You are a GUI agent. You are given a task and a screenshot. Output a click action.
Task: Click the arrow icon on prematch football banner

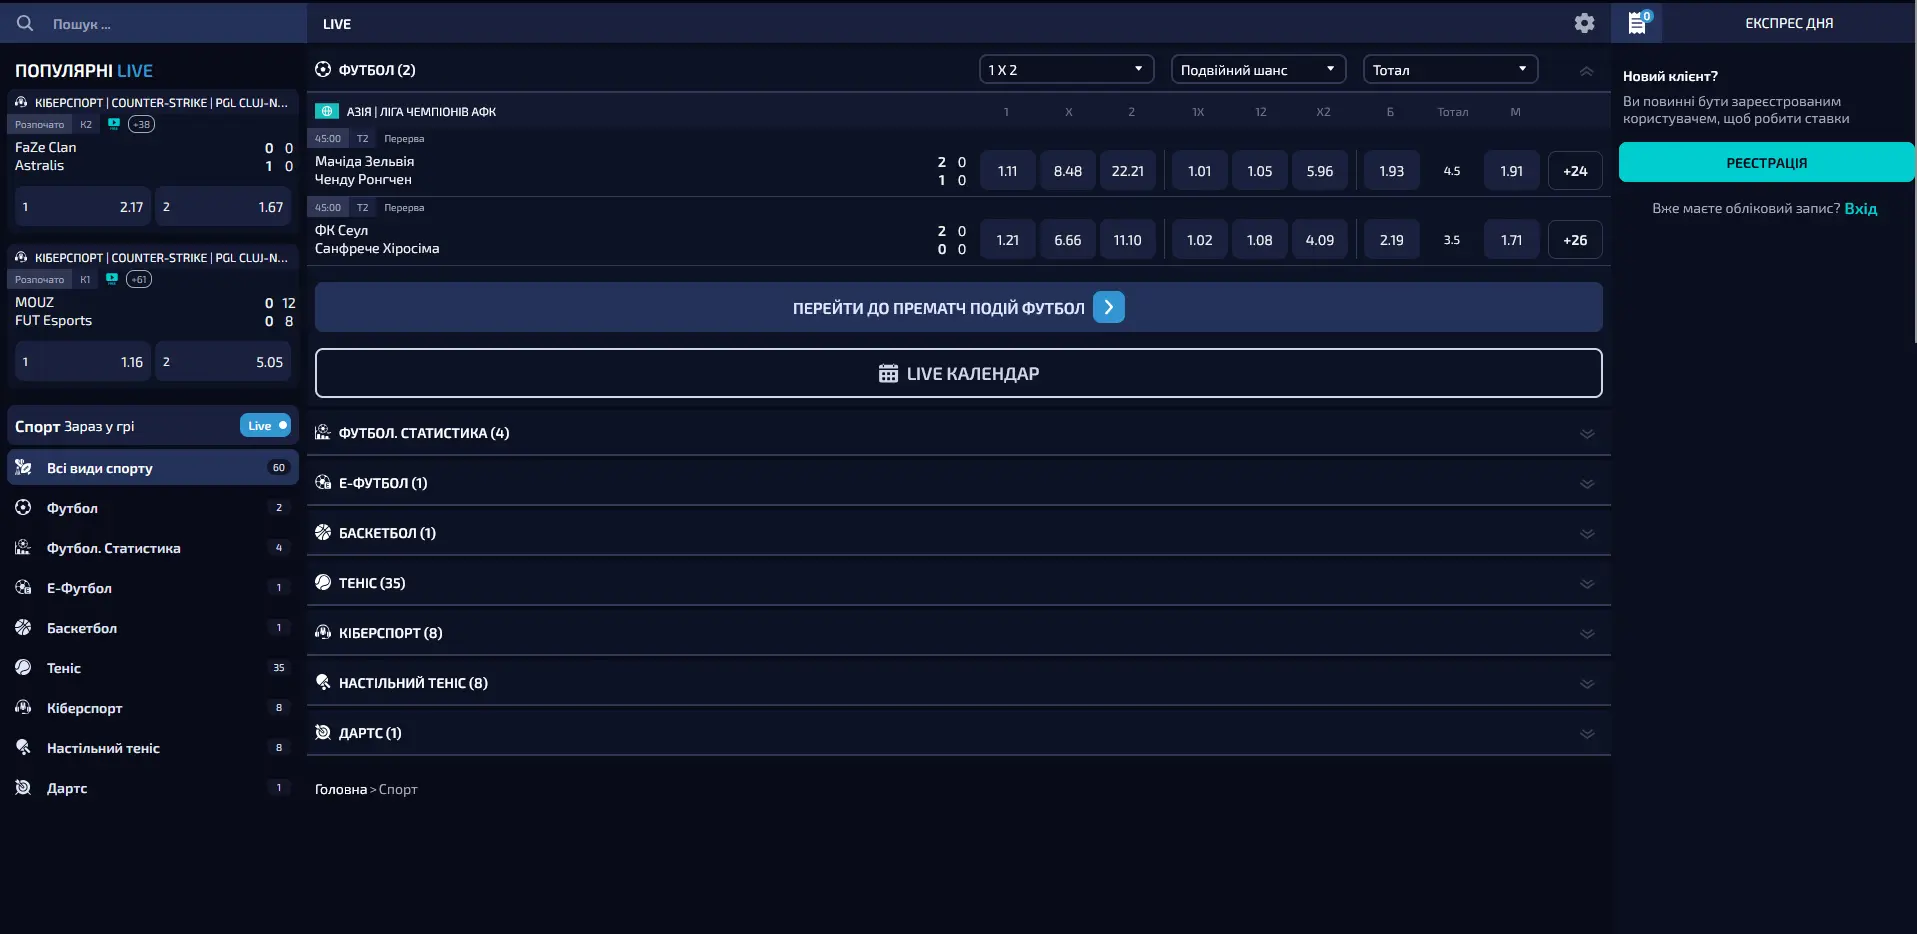(1108, 308)
